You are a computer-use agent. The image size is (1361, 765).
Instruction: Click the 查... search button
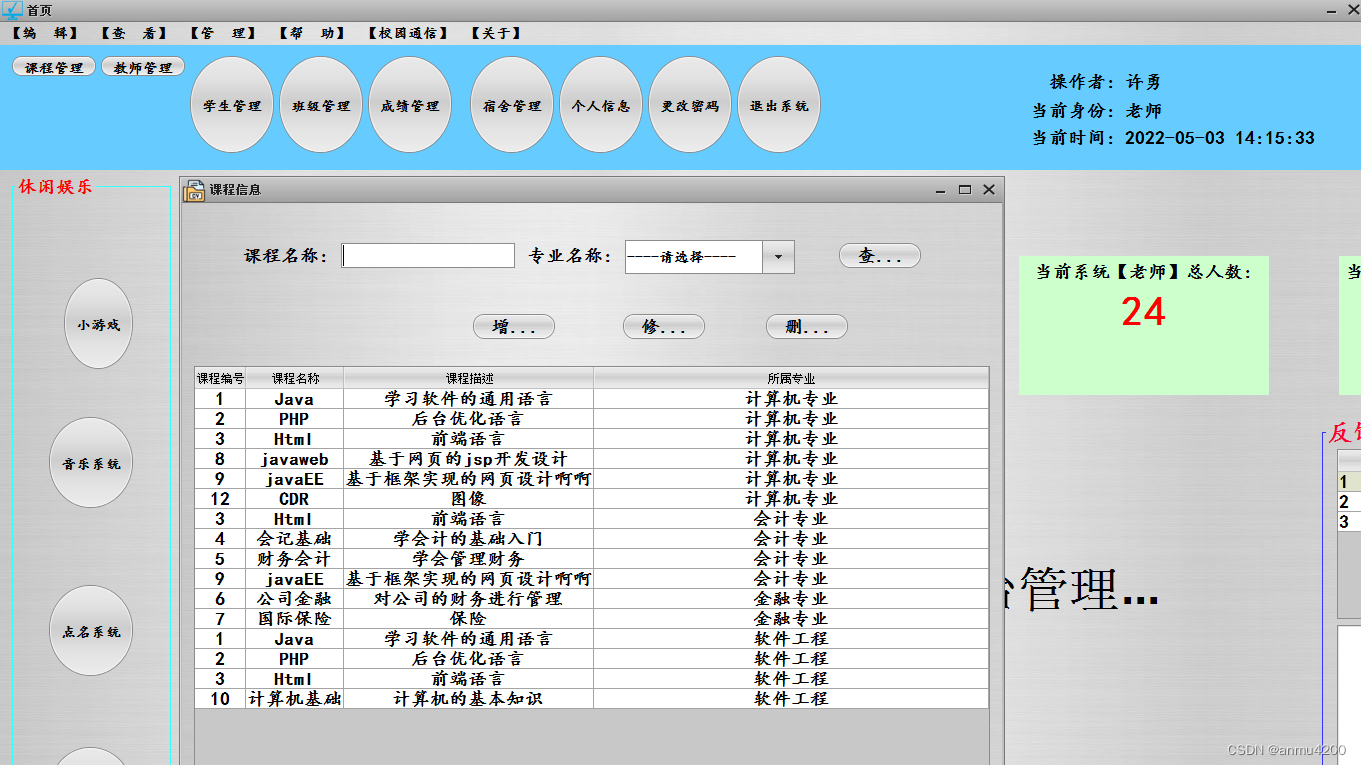(879, 256)
